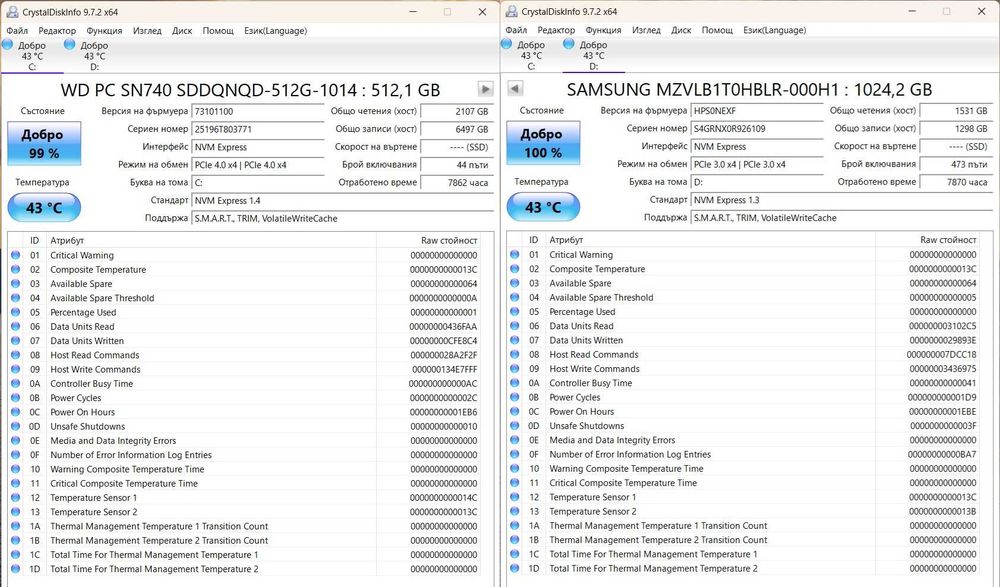Click the Добро 99 % health status button
The width and height of the screenshot is (1000, 587).
(x=44, y=144)
